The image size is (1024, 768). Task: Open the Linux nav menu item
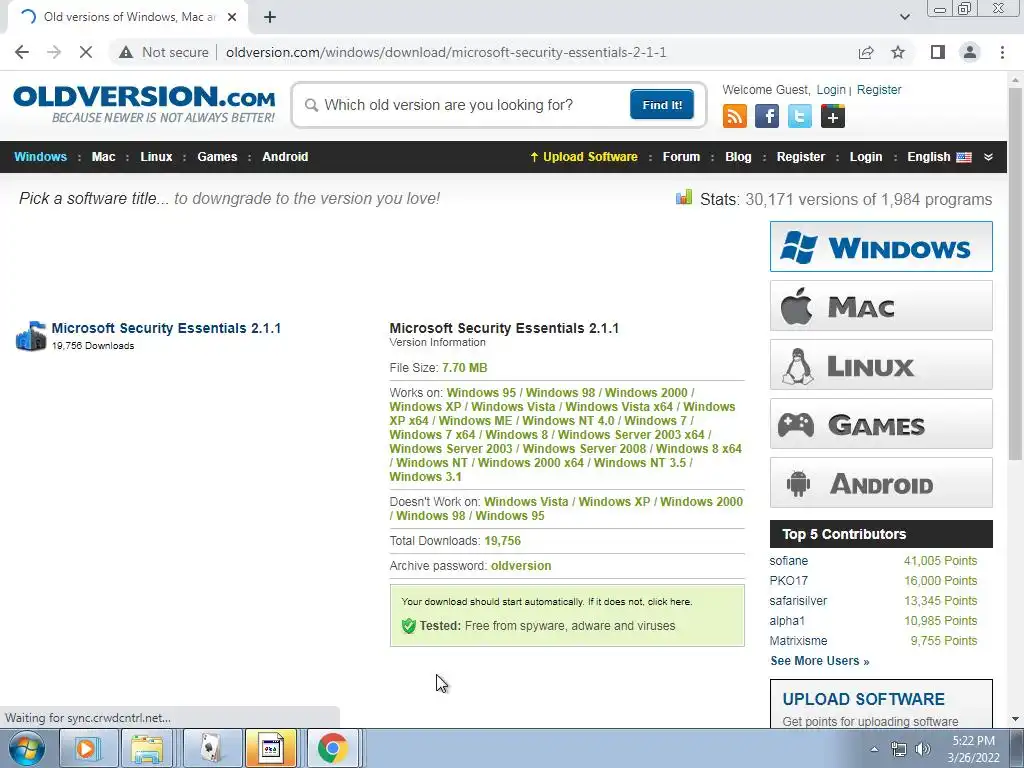pos(156,157)
